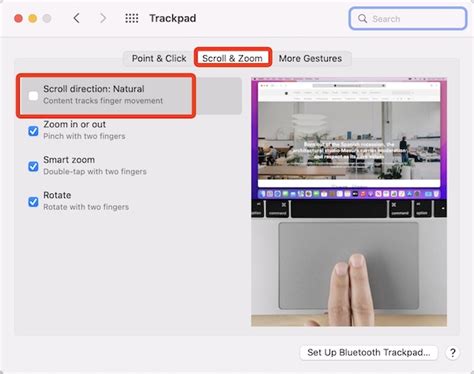474x374 pixels.
Task: Focus the Search field
Action: point(408,19)
